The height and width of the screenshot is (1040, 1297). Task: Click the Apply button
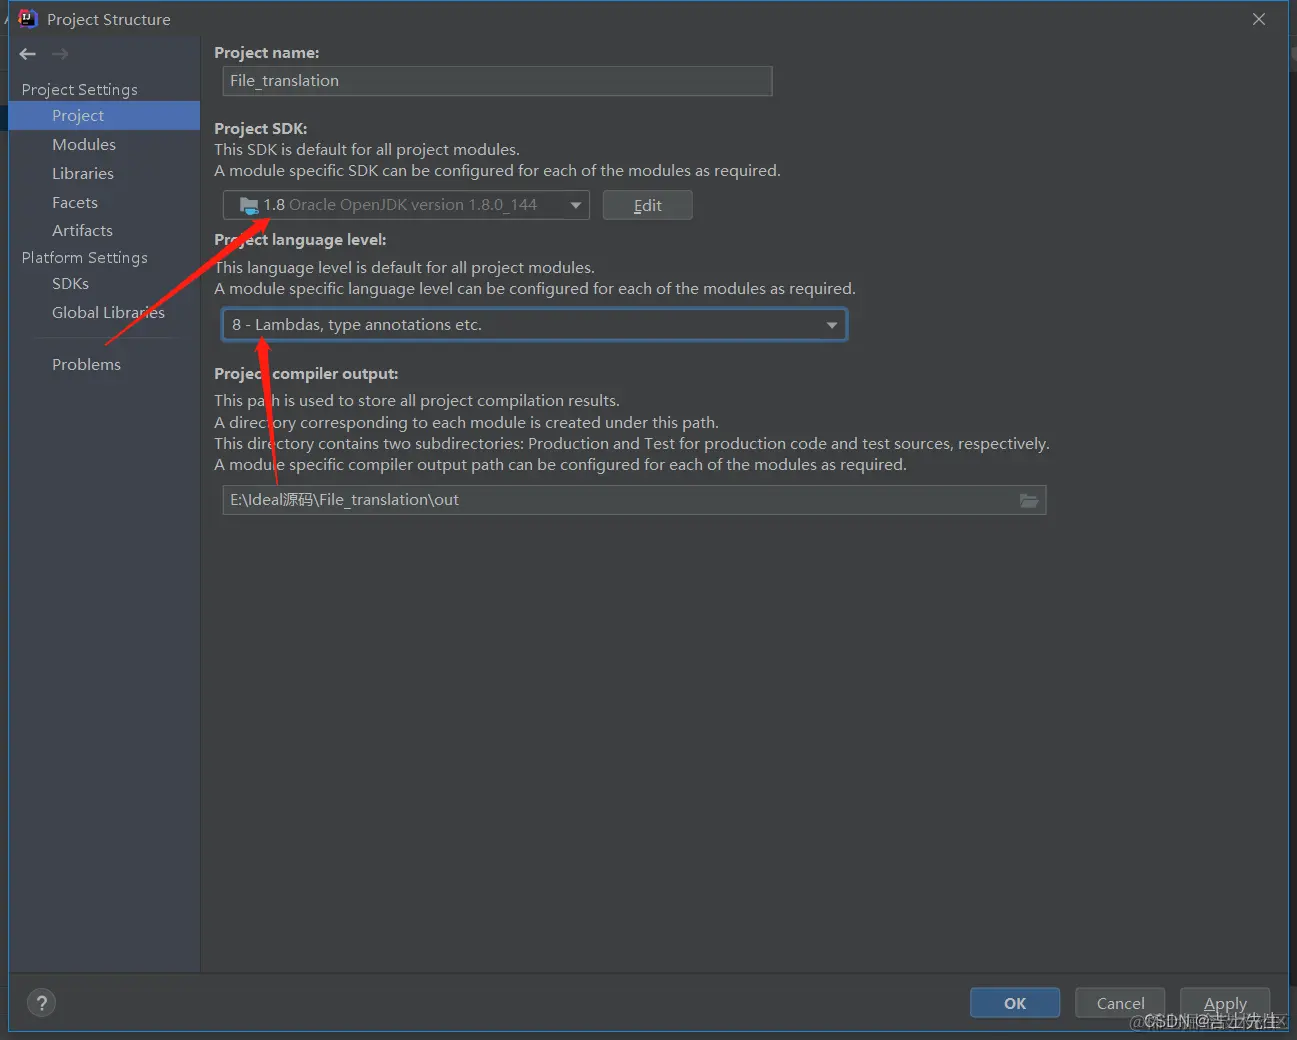[1225, 1003]
